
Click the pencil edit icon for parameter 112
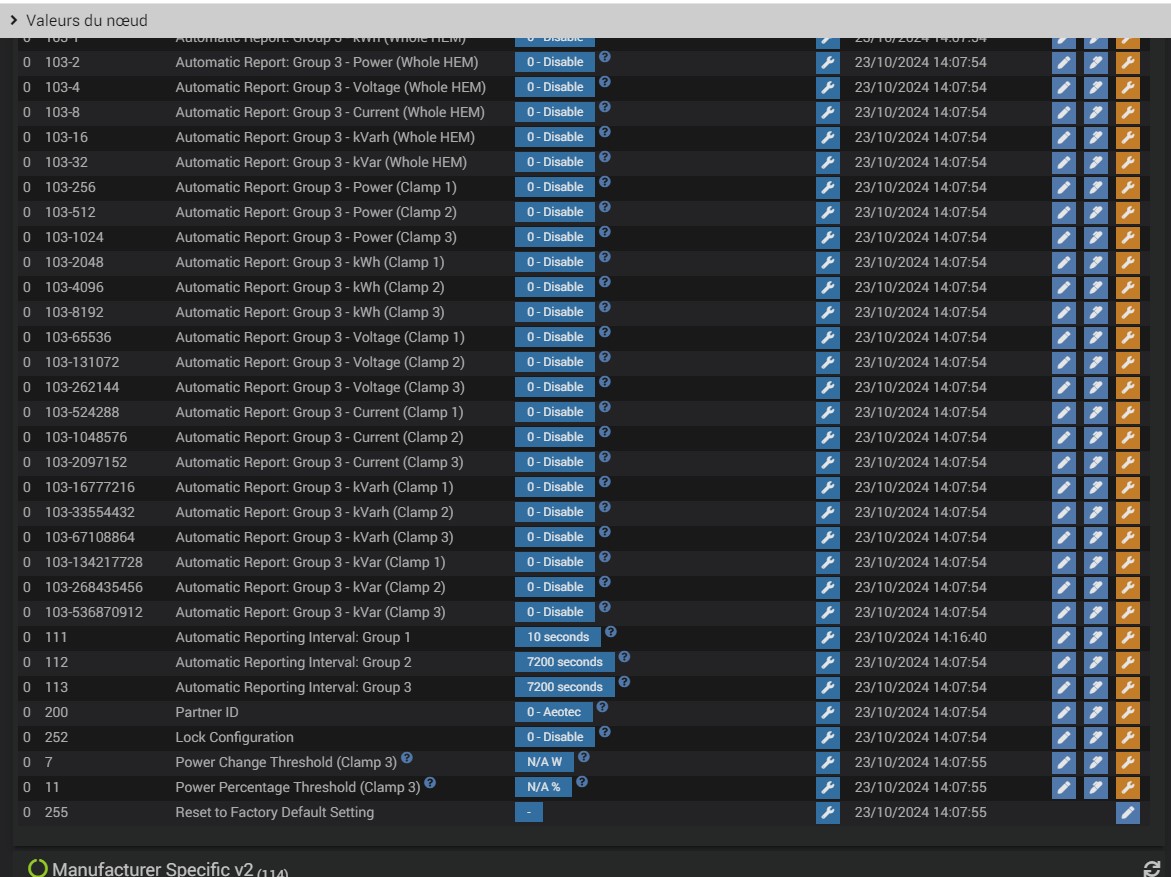coord(1063,663)
